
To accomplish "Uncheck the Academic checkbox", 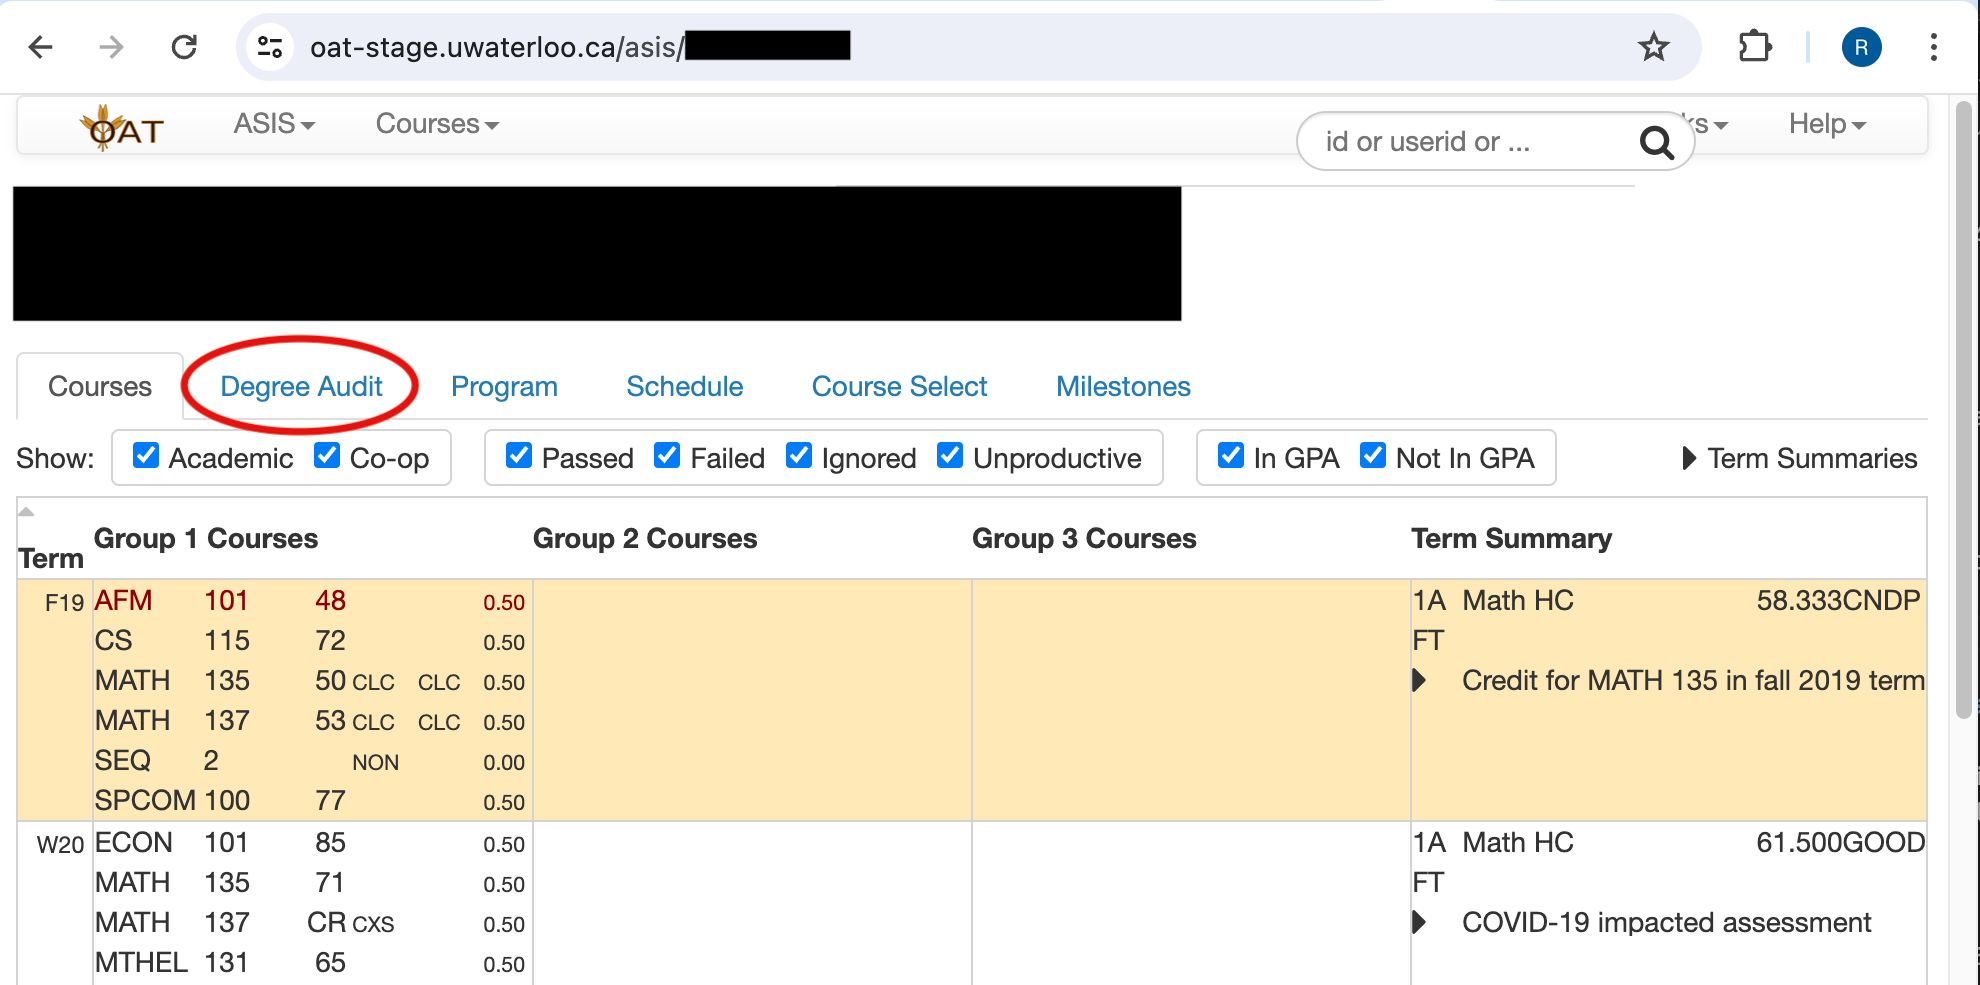I will (146, 455).
